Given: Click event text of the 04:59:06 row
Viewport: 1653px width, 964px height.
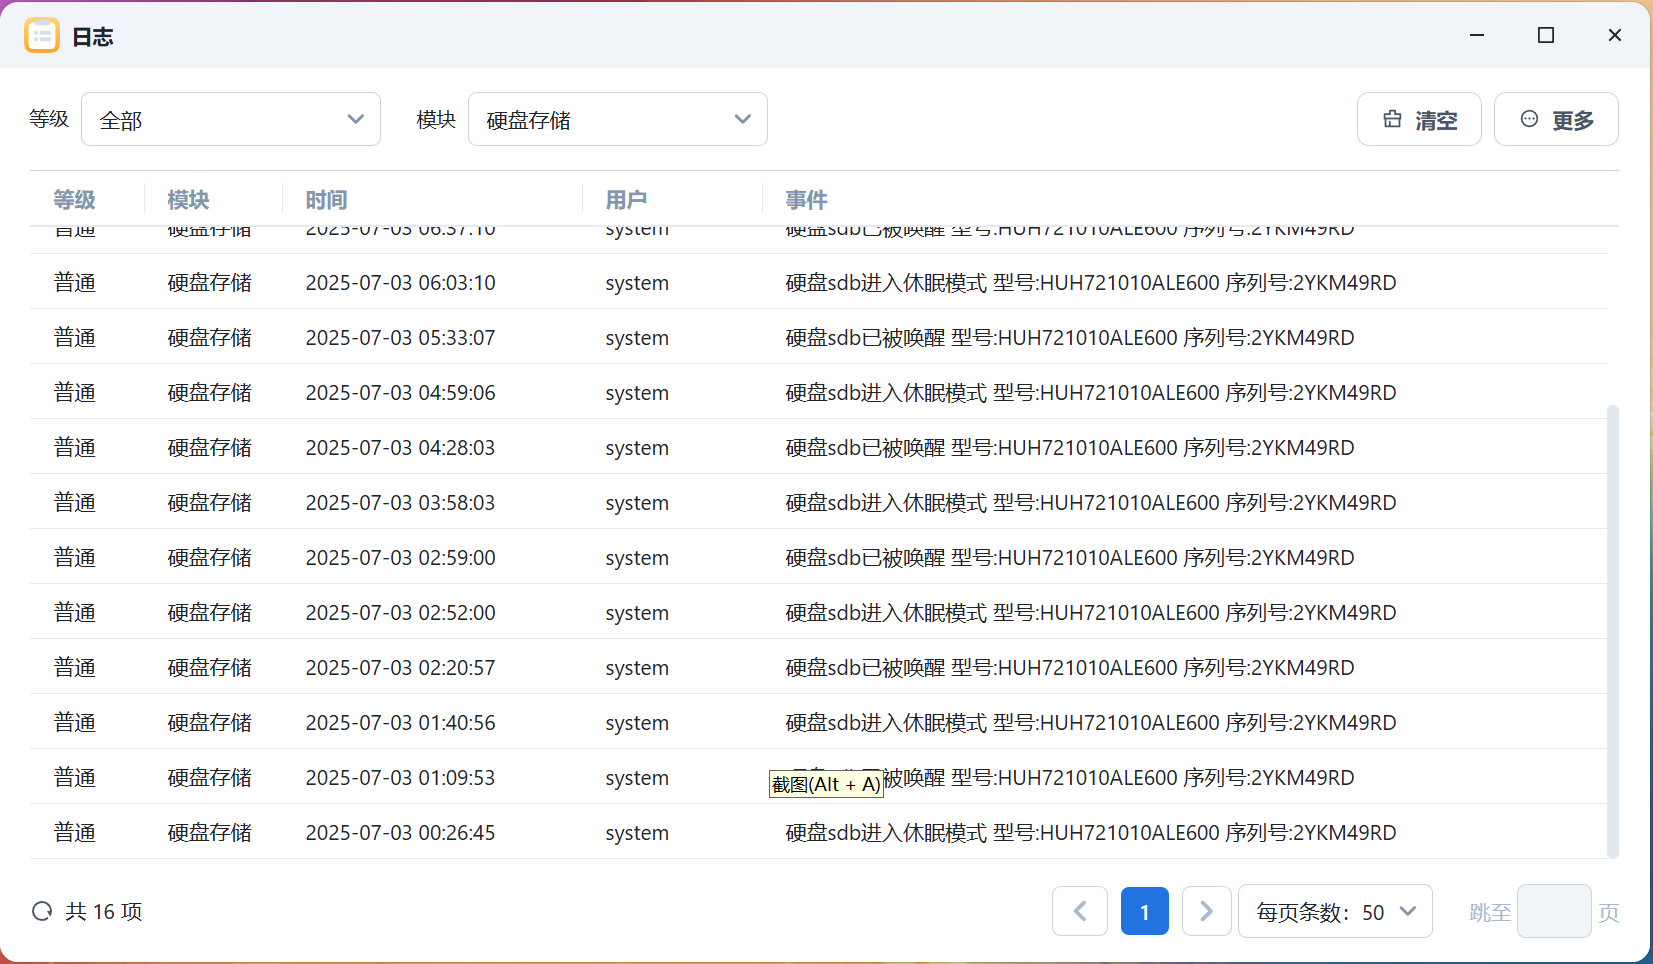Looking at the screenshot, I should (x=1091, y=393).
